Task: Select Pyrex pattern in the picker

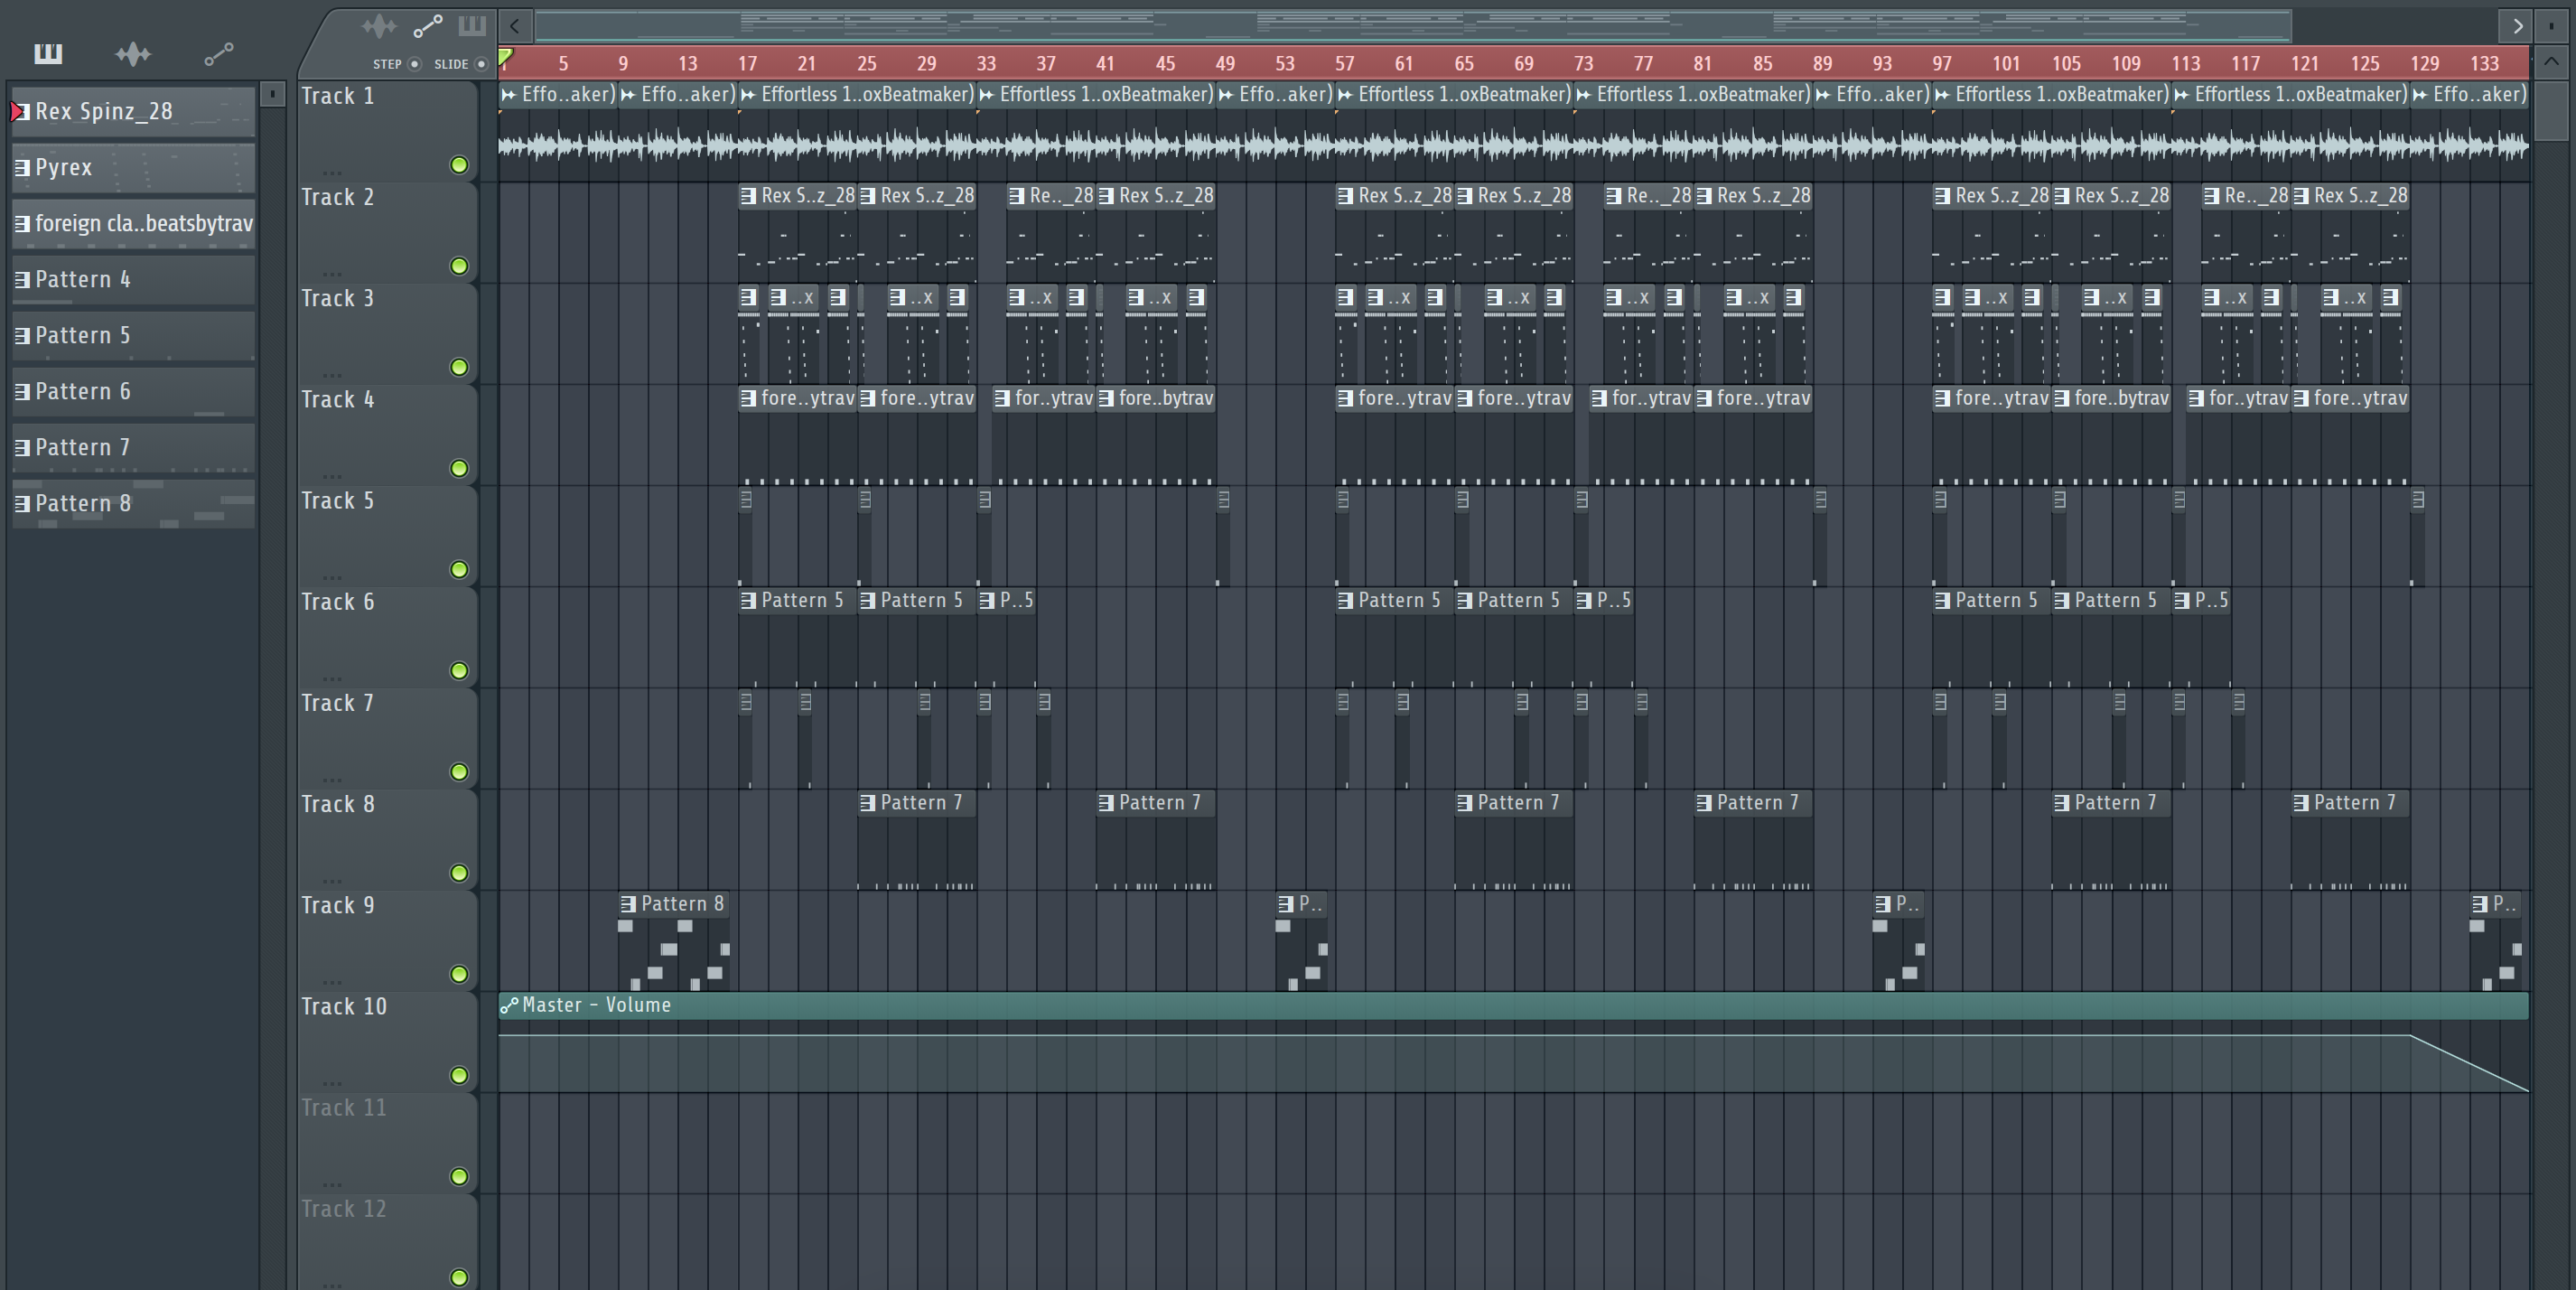Action: click(134, 167)
